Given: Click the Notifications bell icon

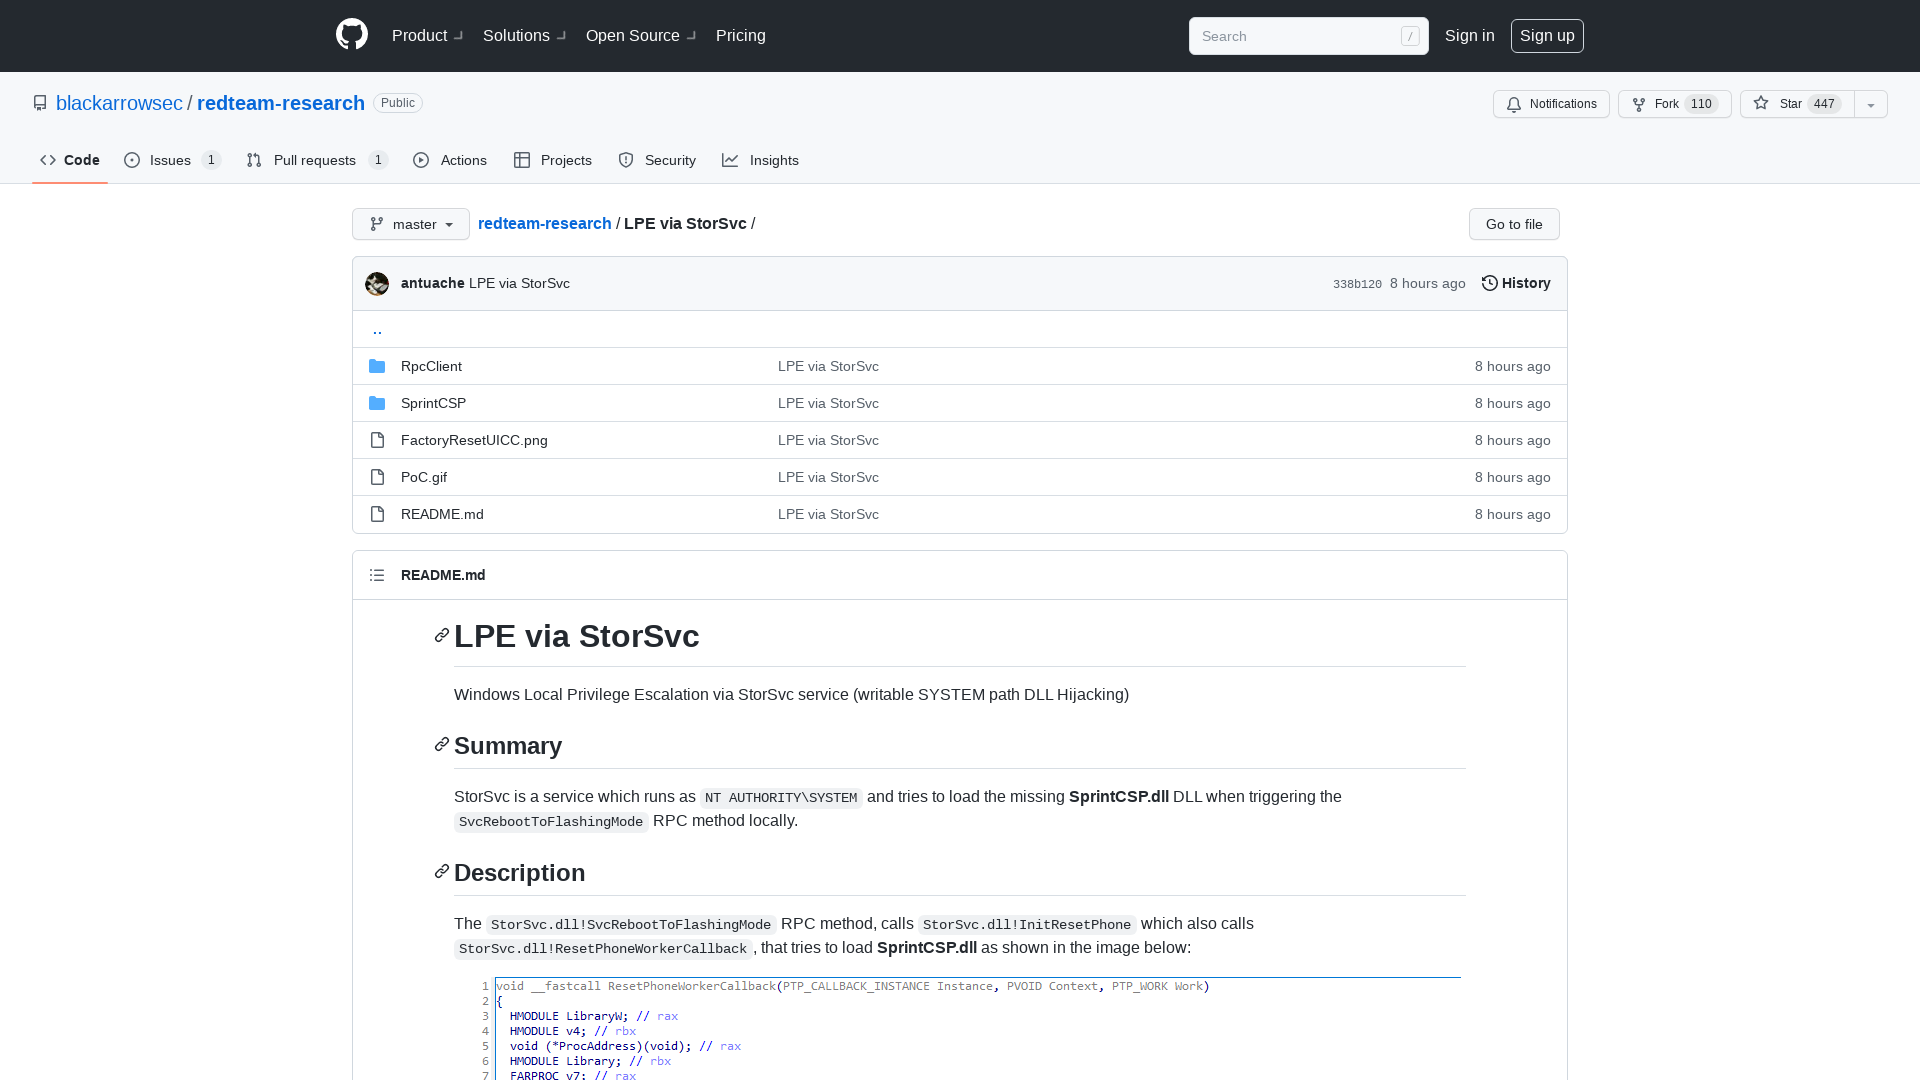Looking at the screenshot, I should (1514, 103).
